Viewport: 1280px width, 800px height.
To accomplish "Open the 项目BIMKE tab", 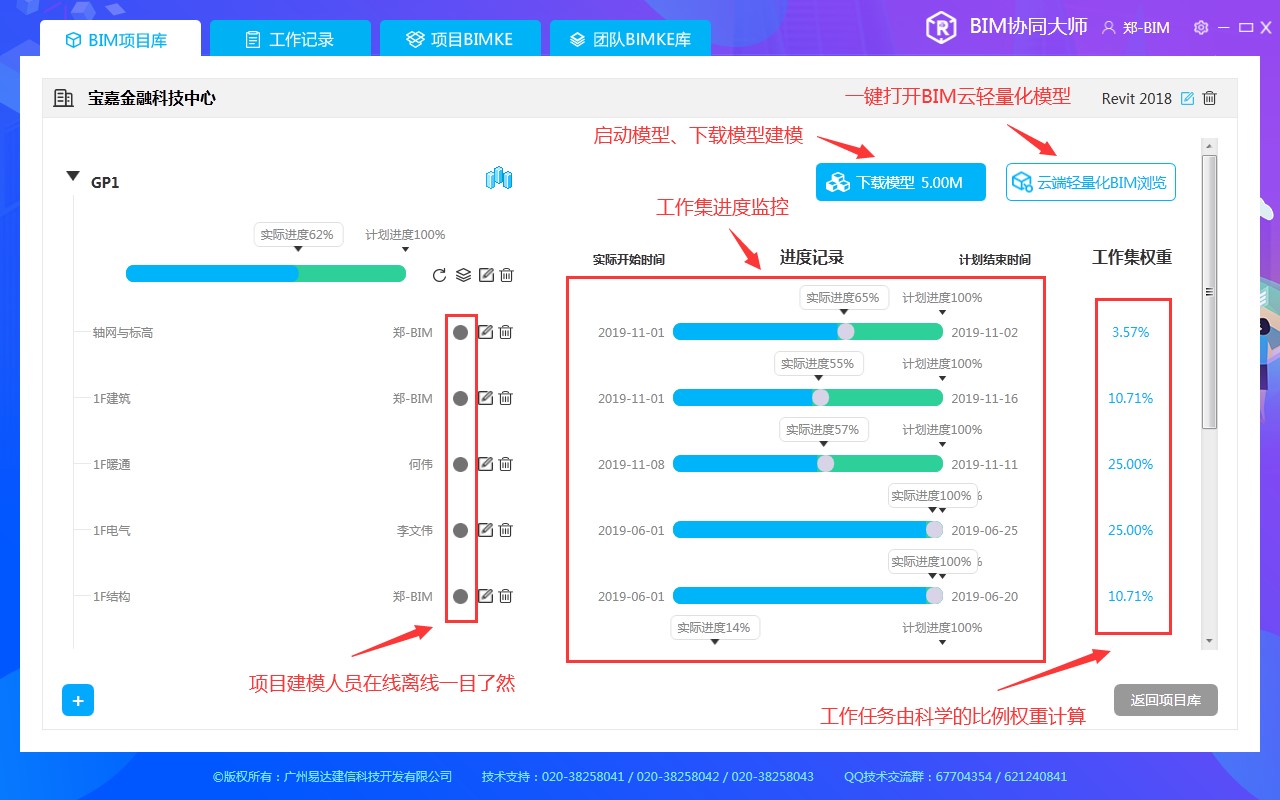I will tap(460, 38).
